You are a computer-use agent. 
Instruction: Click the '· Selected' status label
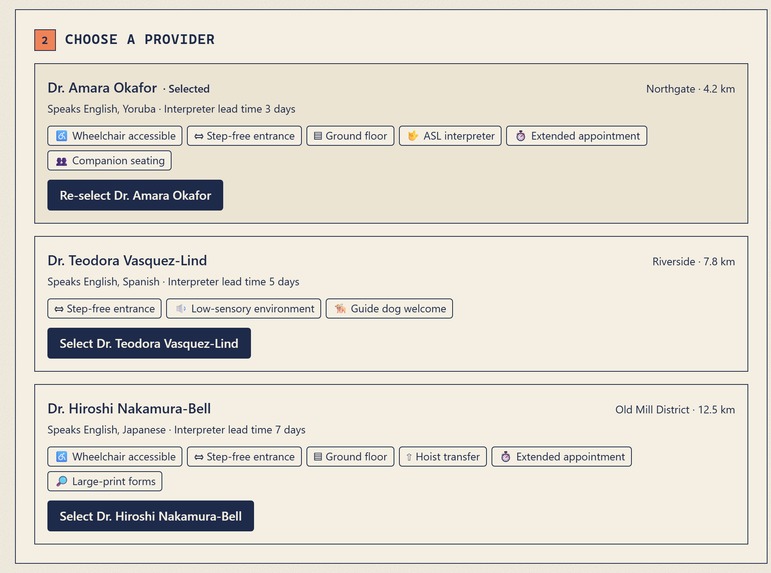click(186, 89)
